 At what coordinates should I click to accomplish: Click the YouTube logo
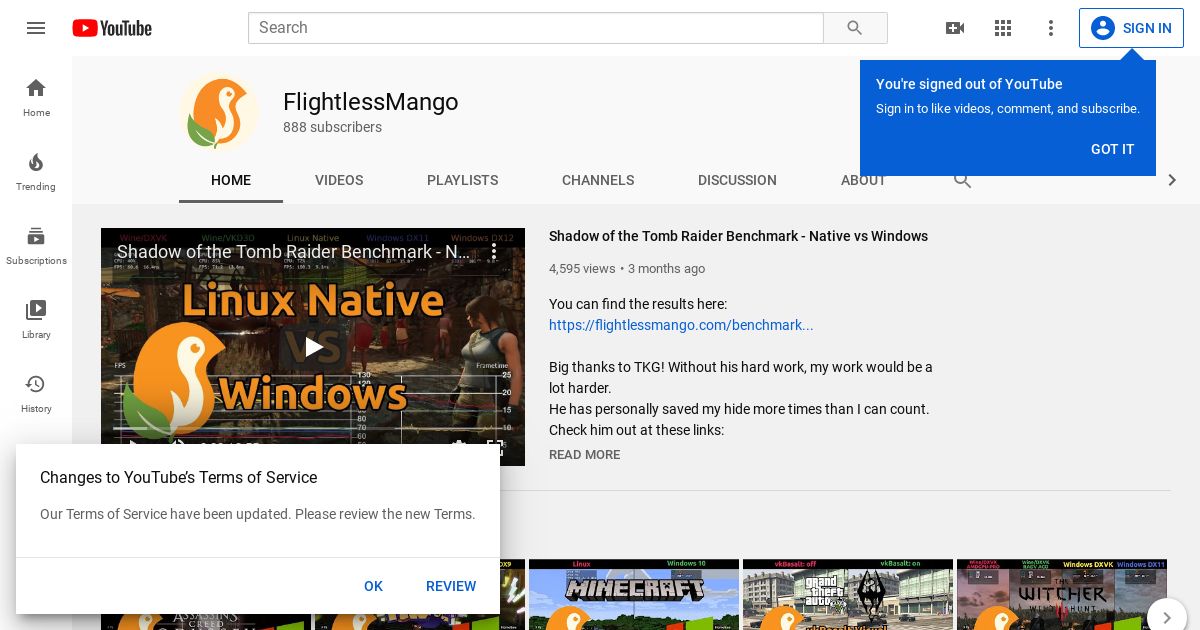point(112,28)
